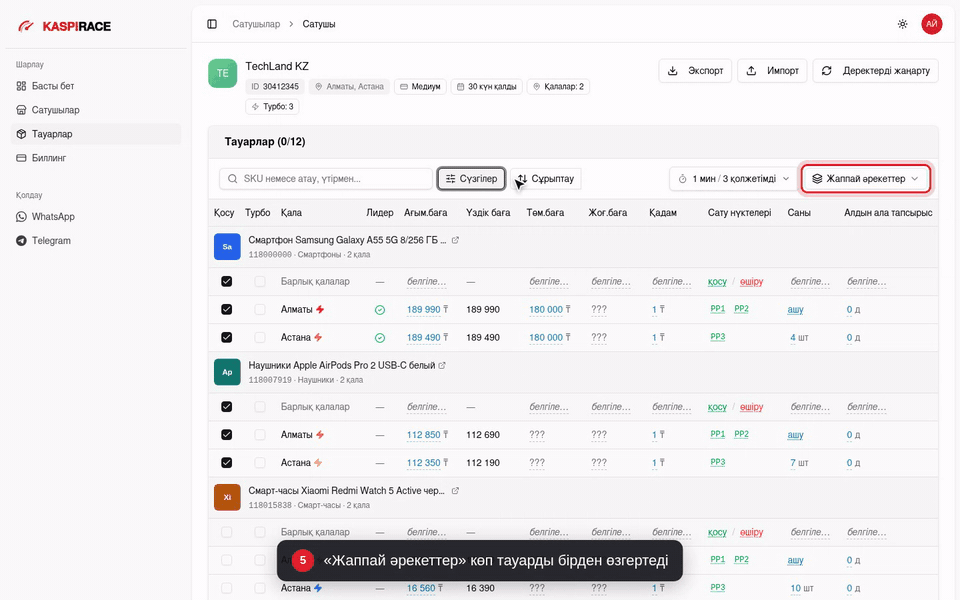Click «ашу» quantity link in AirPods Алматы row

(795, 435)
